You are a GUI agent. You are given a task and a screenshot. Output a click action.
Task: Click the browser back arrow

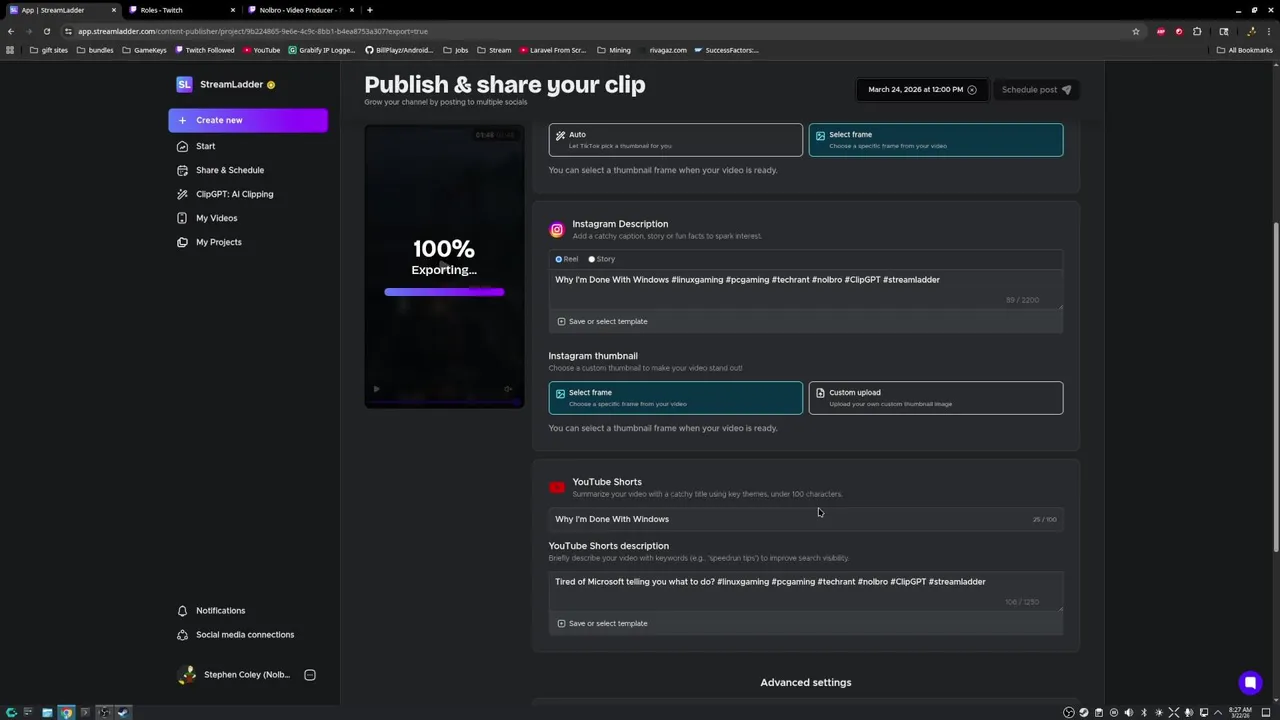[11, 31]
